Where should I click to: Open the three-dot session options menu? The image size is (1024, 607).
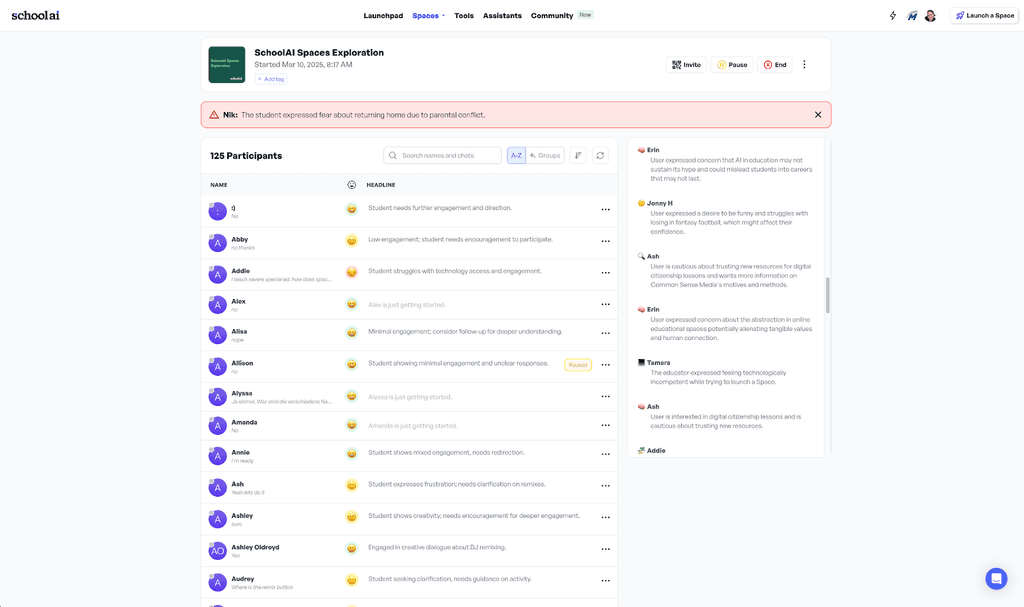pyautogui.click(x=803, y=64)
